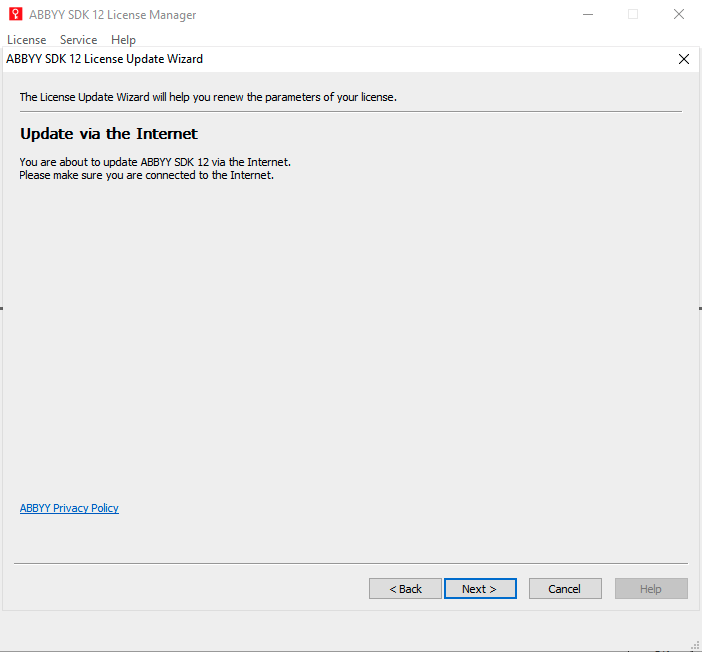Click the greyed-out Help button

(651, 588)
